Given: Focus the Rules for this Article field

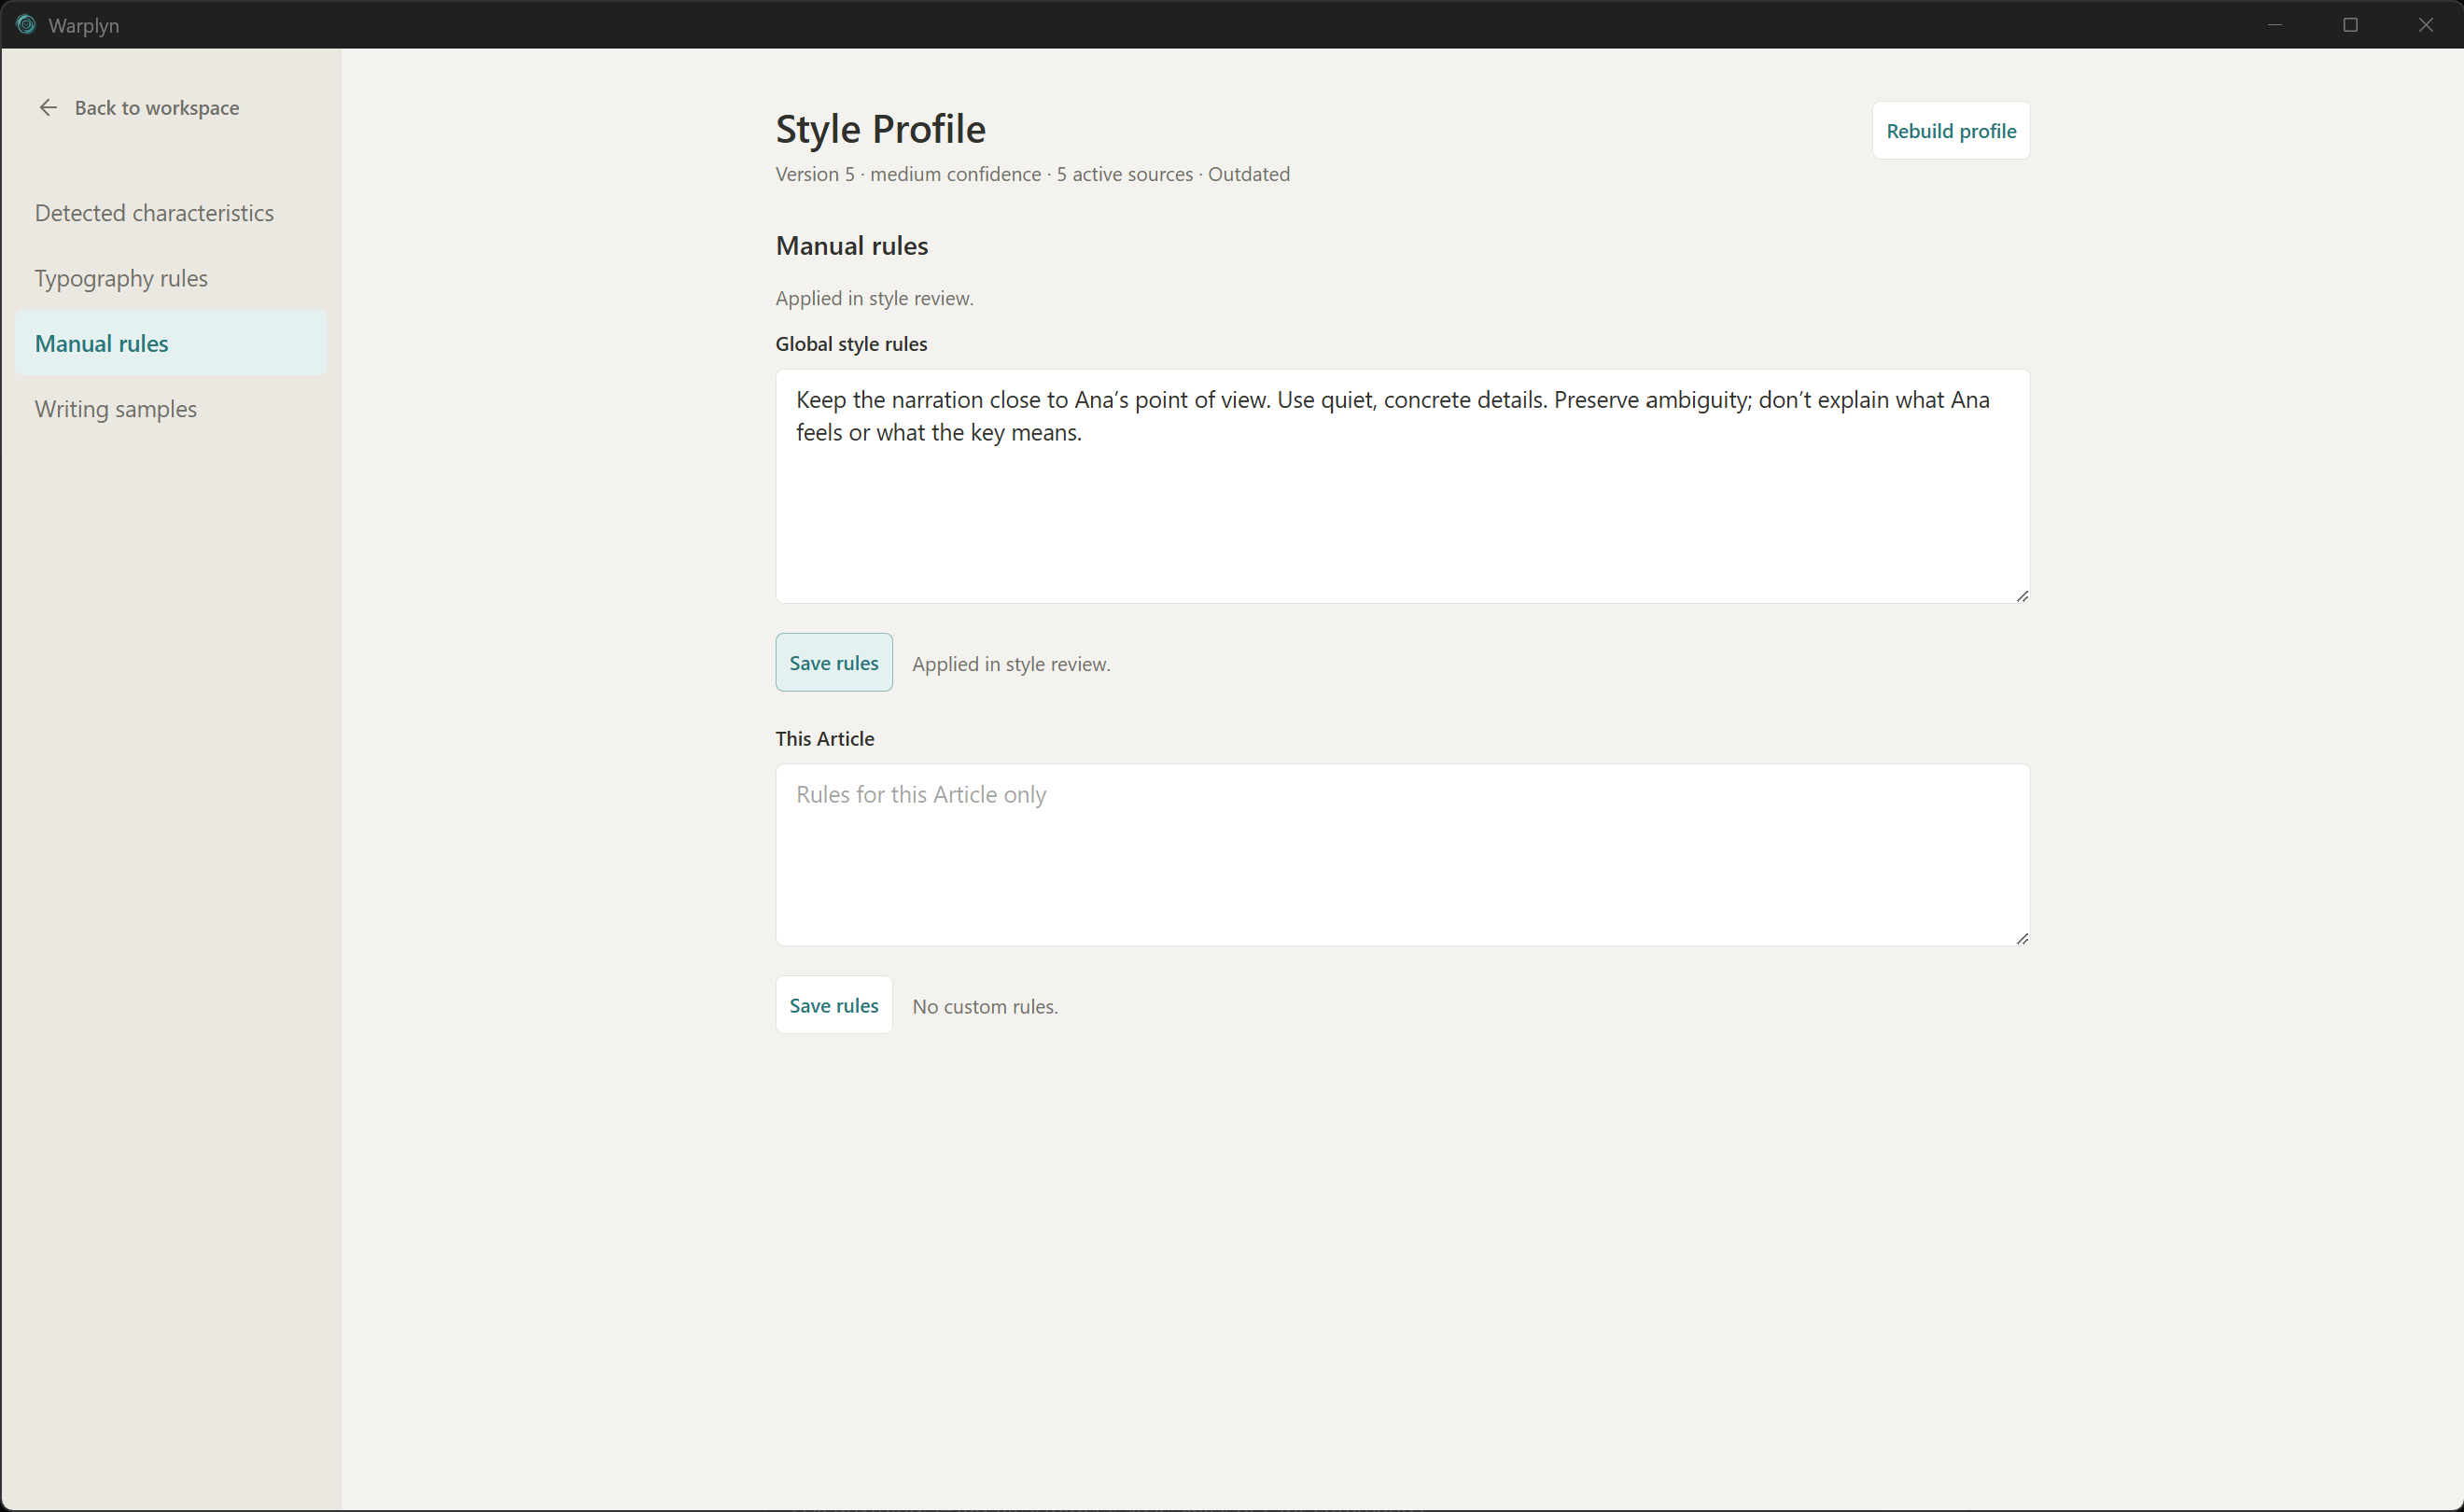Looking at the screenshot, I should (1402, 855).
